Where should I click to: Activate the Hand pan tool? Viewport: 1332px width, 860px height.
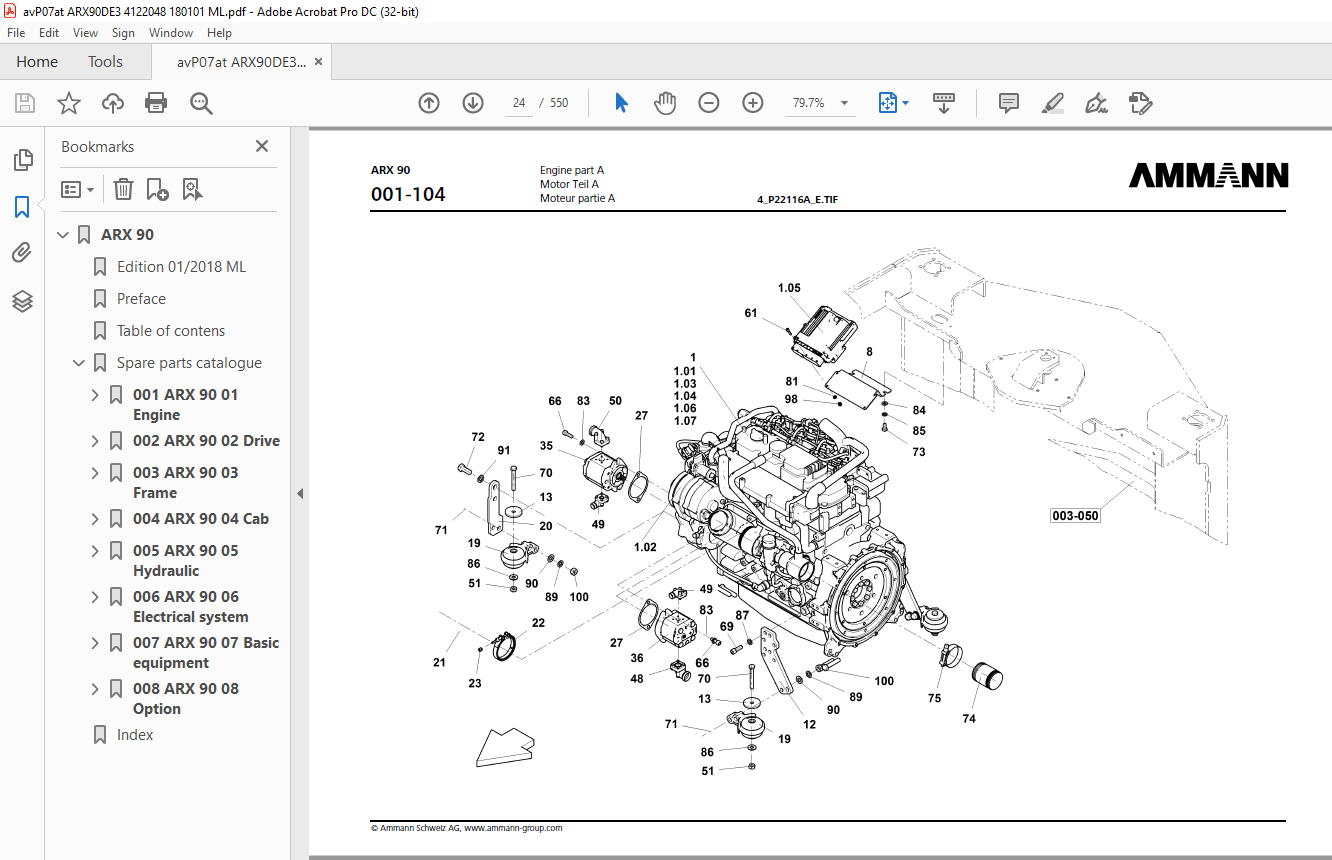[665, 103]
